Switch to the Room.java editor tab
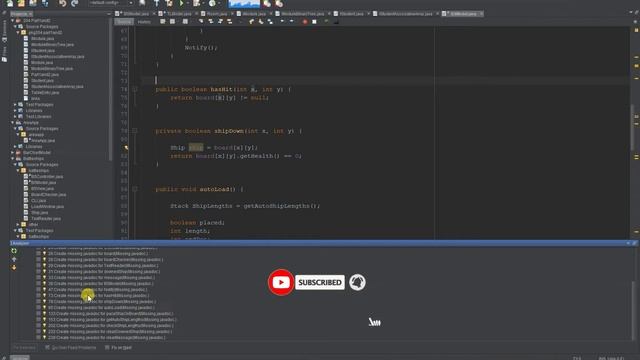The height and width of the screenshot is (360, 640). (217, 14)
